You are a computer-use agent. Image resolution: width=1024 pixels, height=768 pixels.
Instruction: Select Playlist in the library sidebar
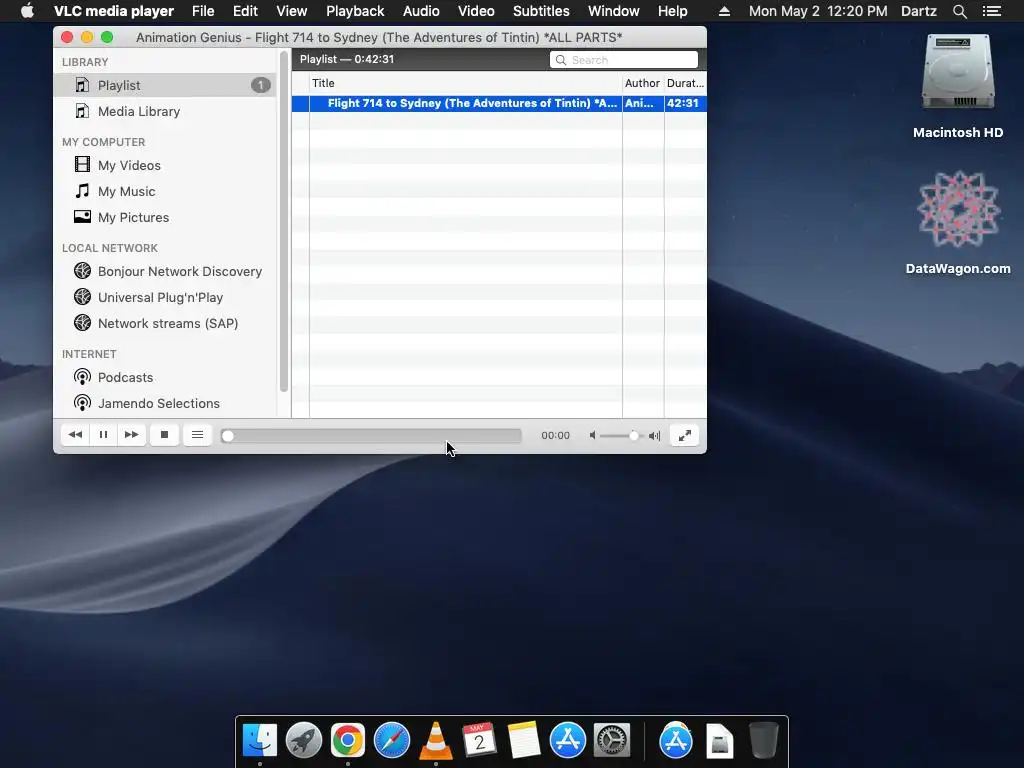(x=165, y=85)
